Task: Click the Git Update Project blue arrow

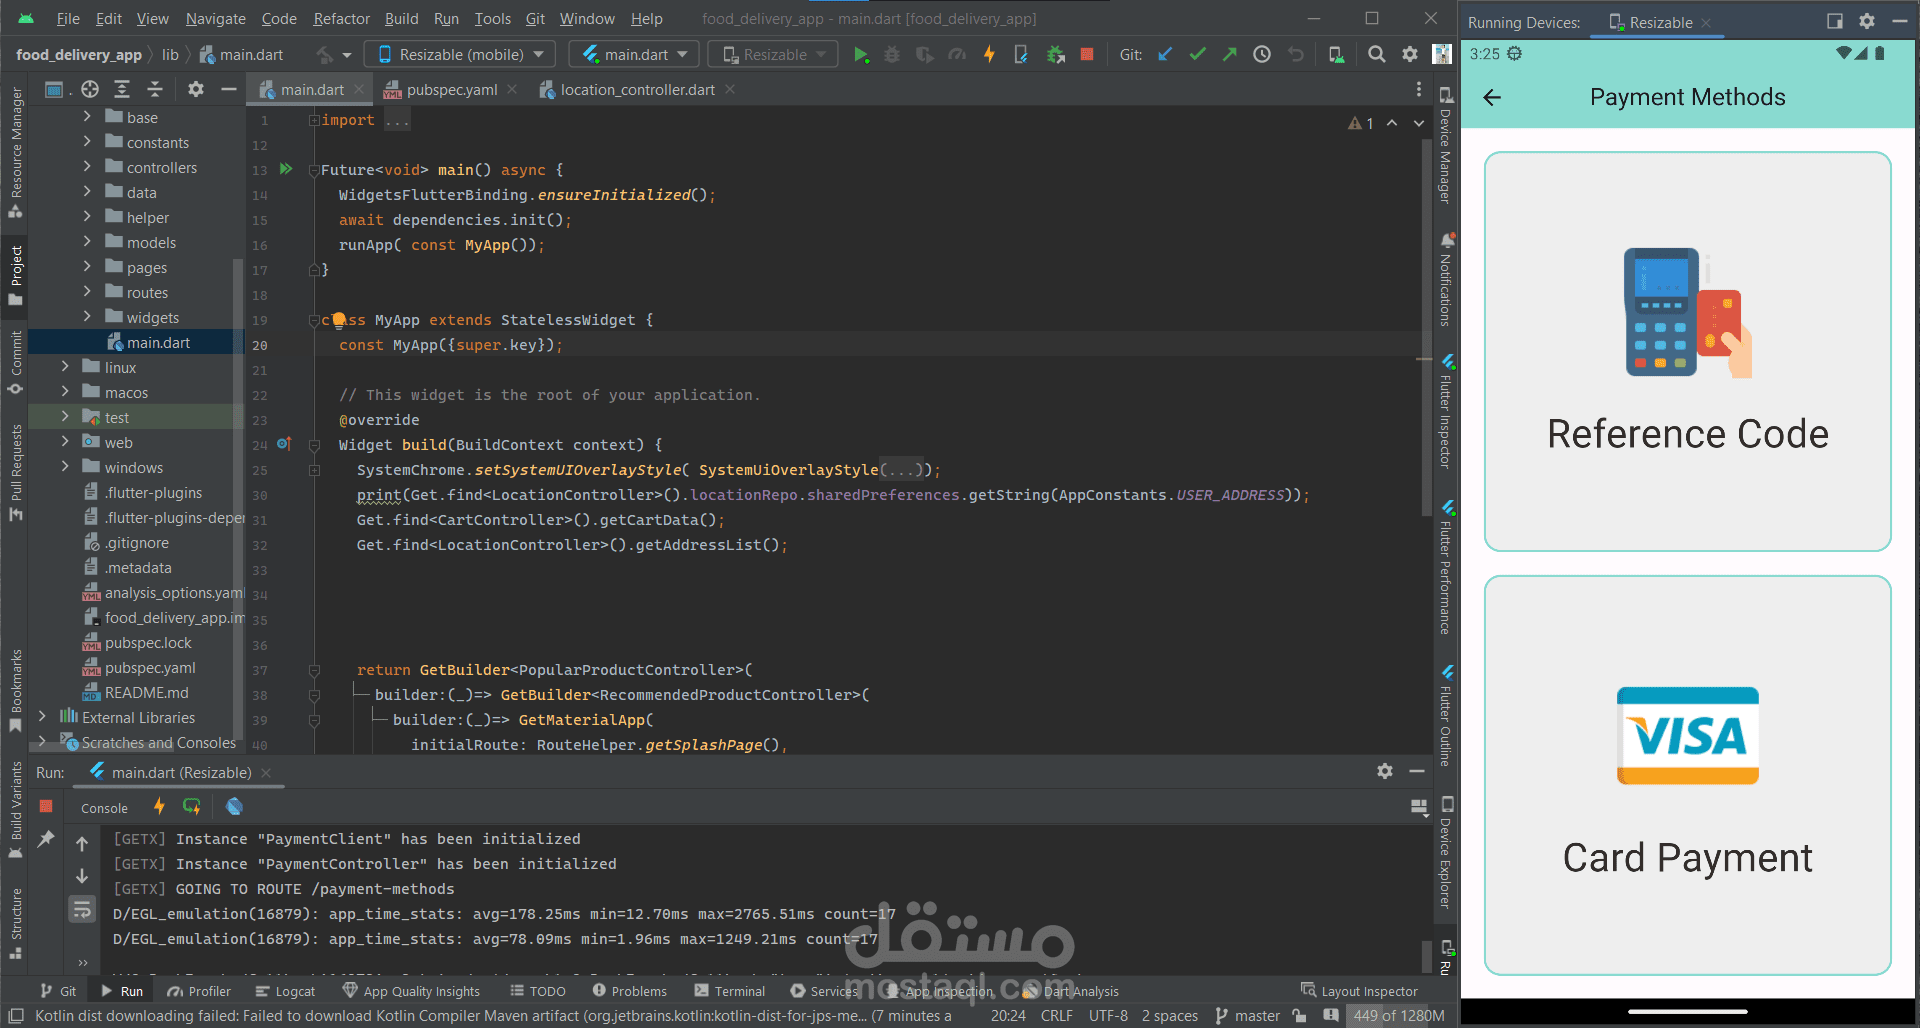Action: (x=1165, y=55)
